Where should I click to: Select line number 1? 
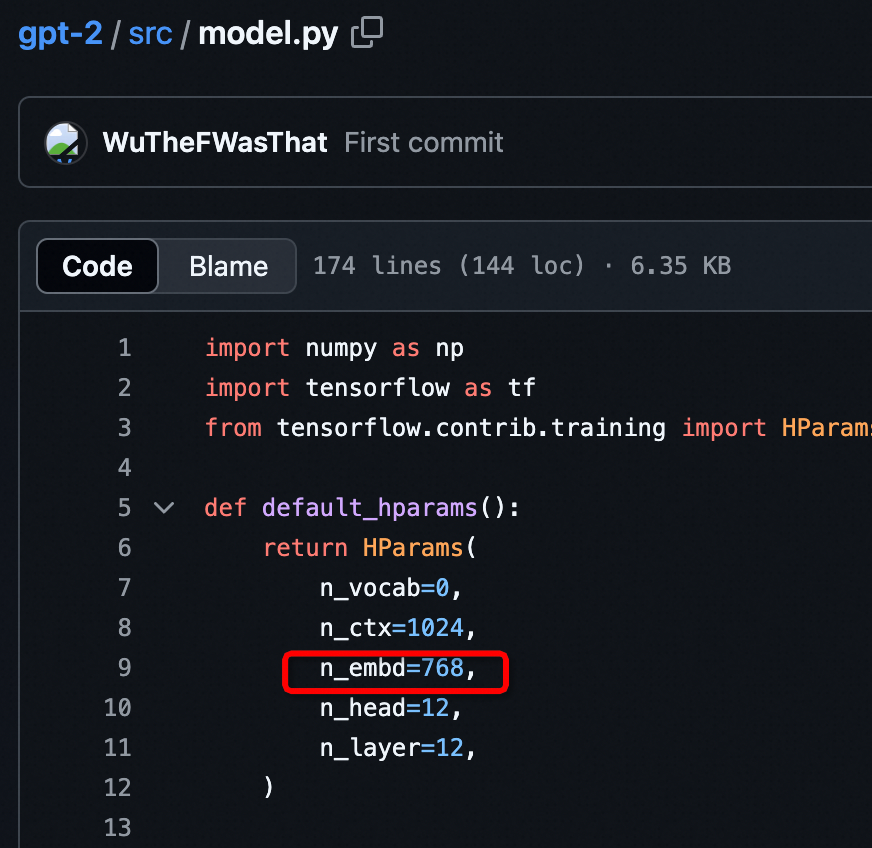coord(124,348)
